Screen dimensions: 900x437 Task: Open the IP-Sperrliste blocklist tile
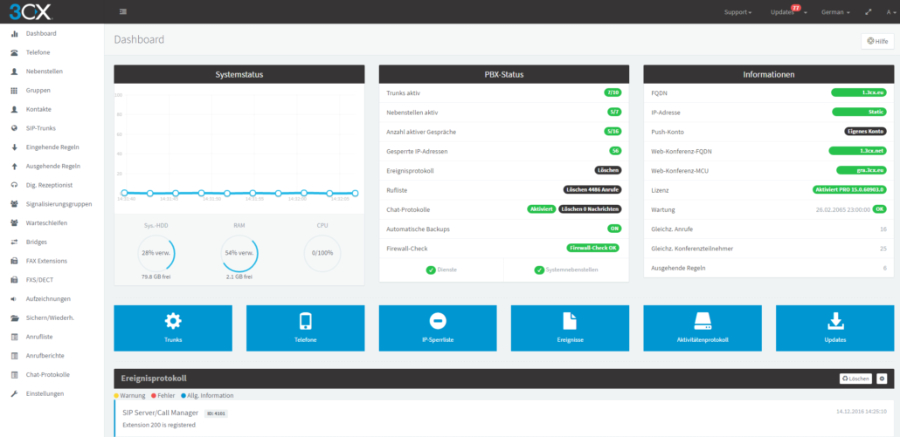437,328
